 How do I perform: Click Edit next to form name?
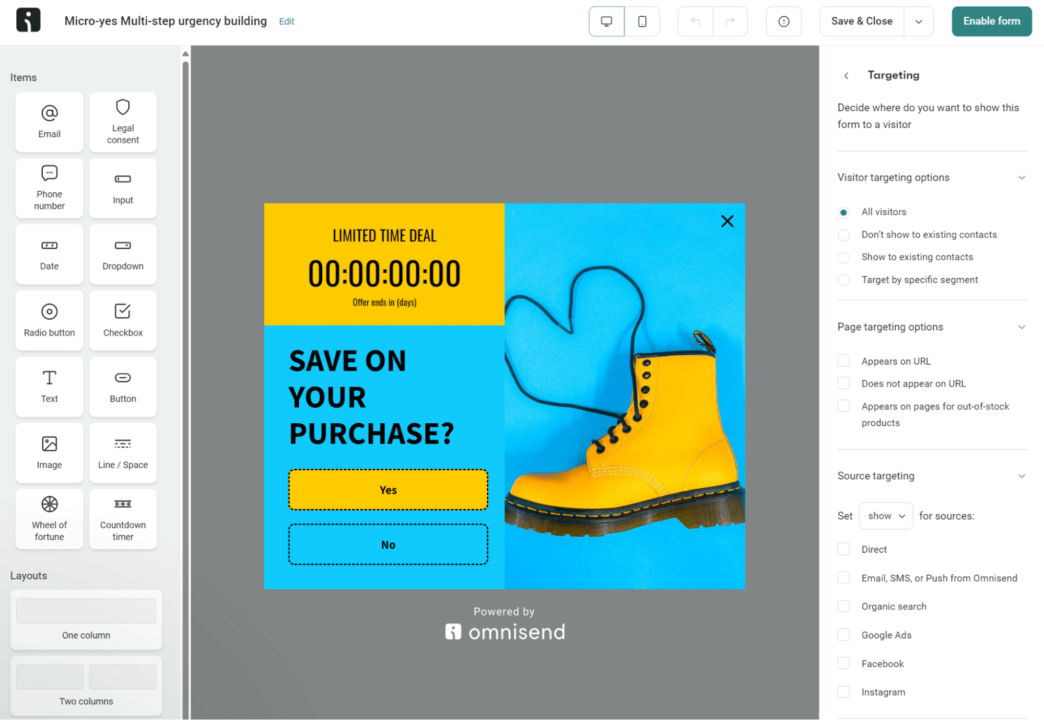pos(287,21)
